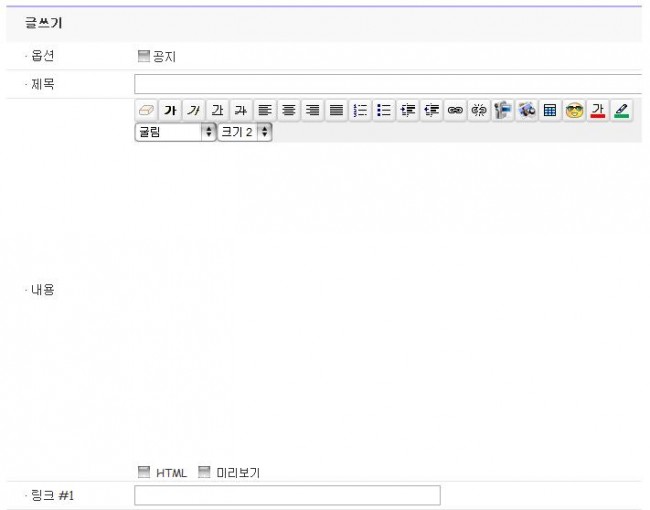The width and height of the screenshot is (650, 510).
Task: Enable the HTML checkbox
Action: pyautogui.click(x=143, y=472)
